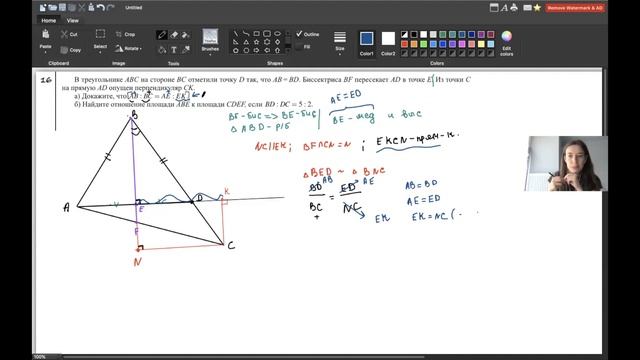640x360 pixels.
Task: Toggle the Fill checkbox
Action: (299, 47)
